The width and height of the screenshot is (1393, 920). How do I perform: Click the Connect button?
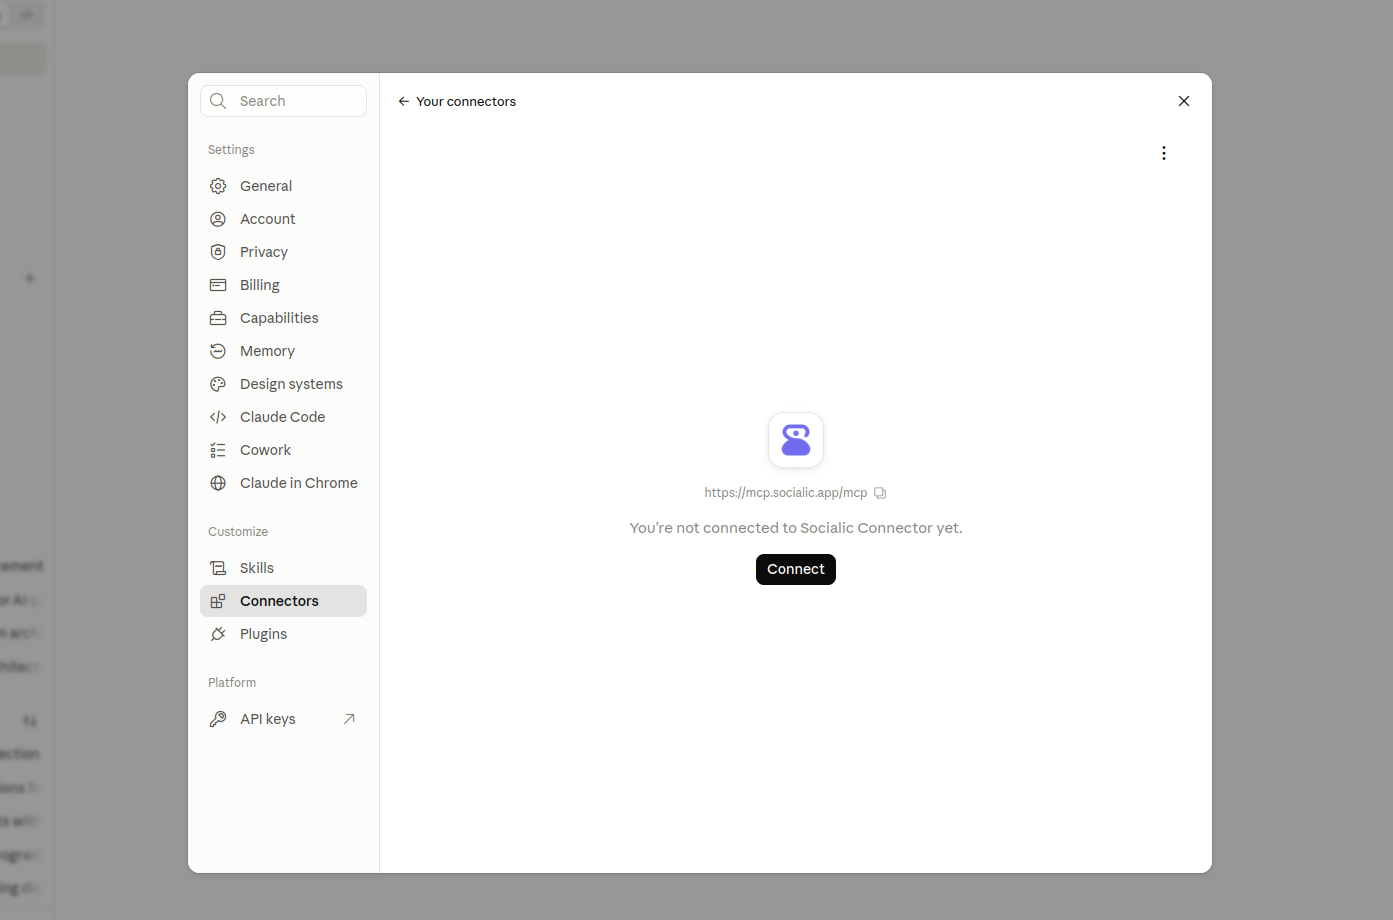[796, 569]
